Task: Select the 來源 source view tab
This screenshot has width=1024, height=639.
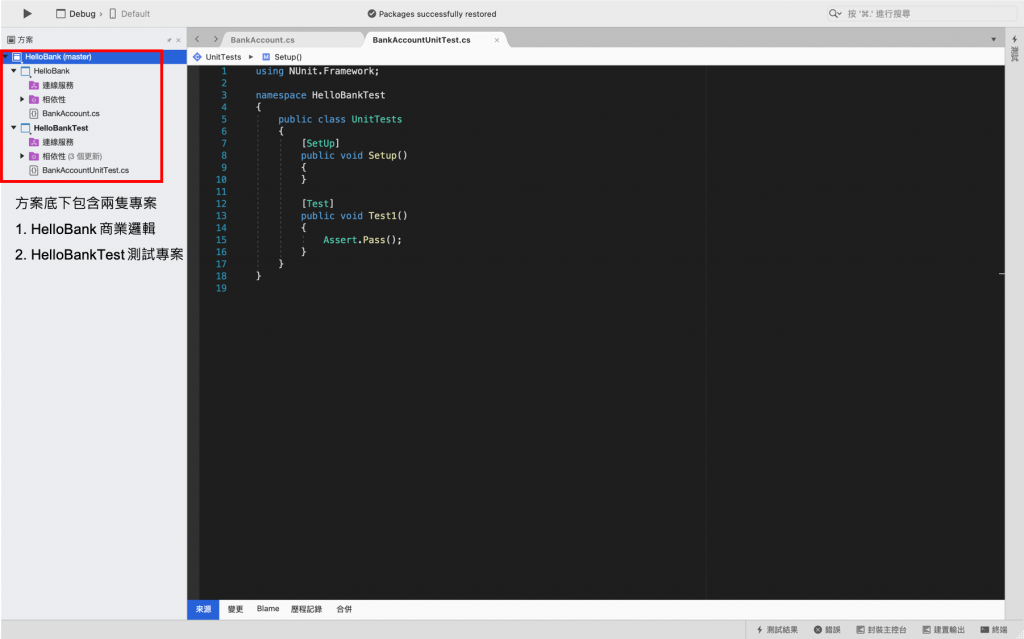Action: [x=203, y=609]
